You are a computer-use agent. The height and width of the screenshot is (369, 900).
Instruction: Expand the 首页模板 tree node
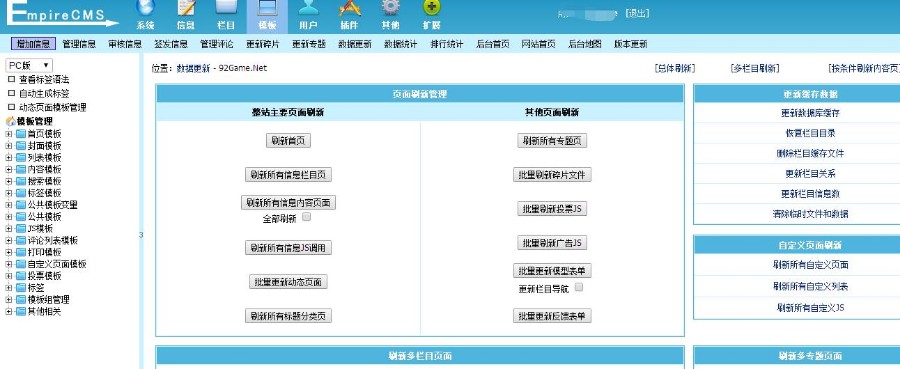coord(9,134)
